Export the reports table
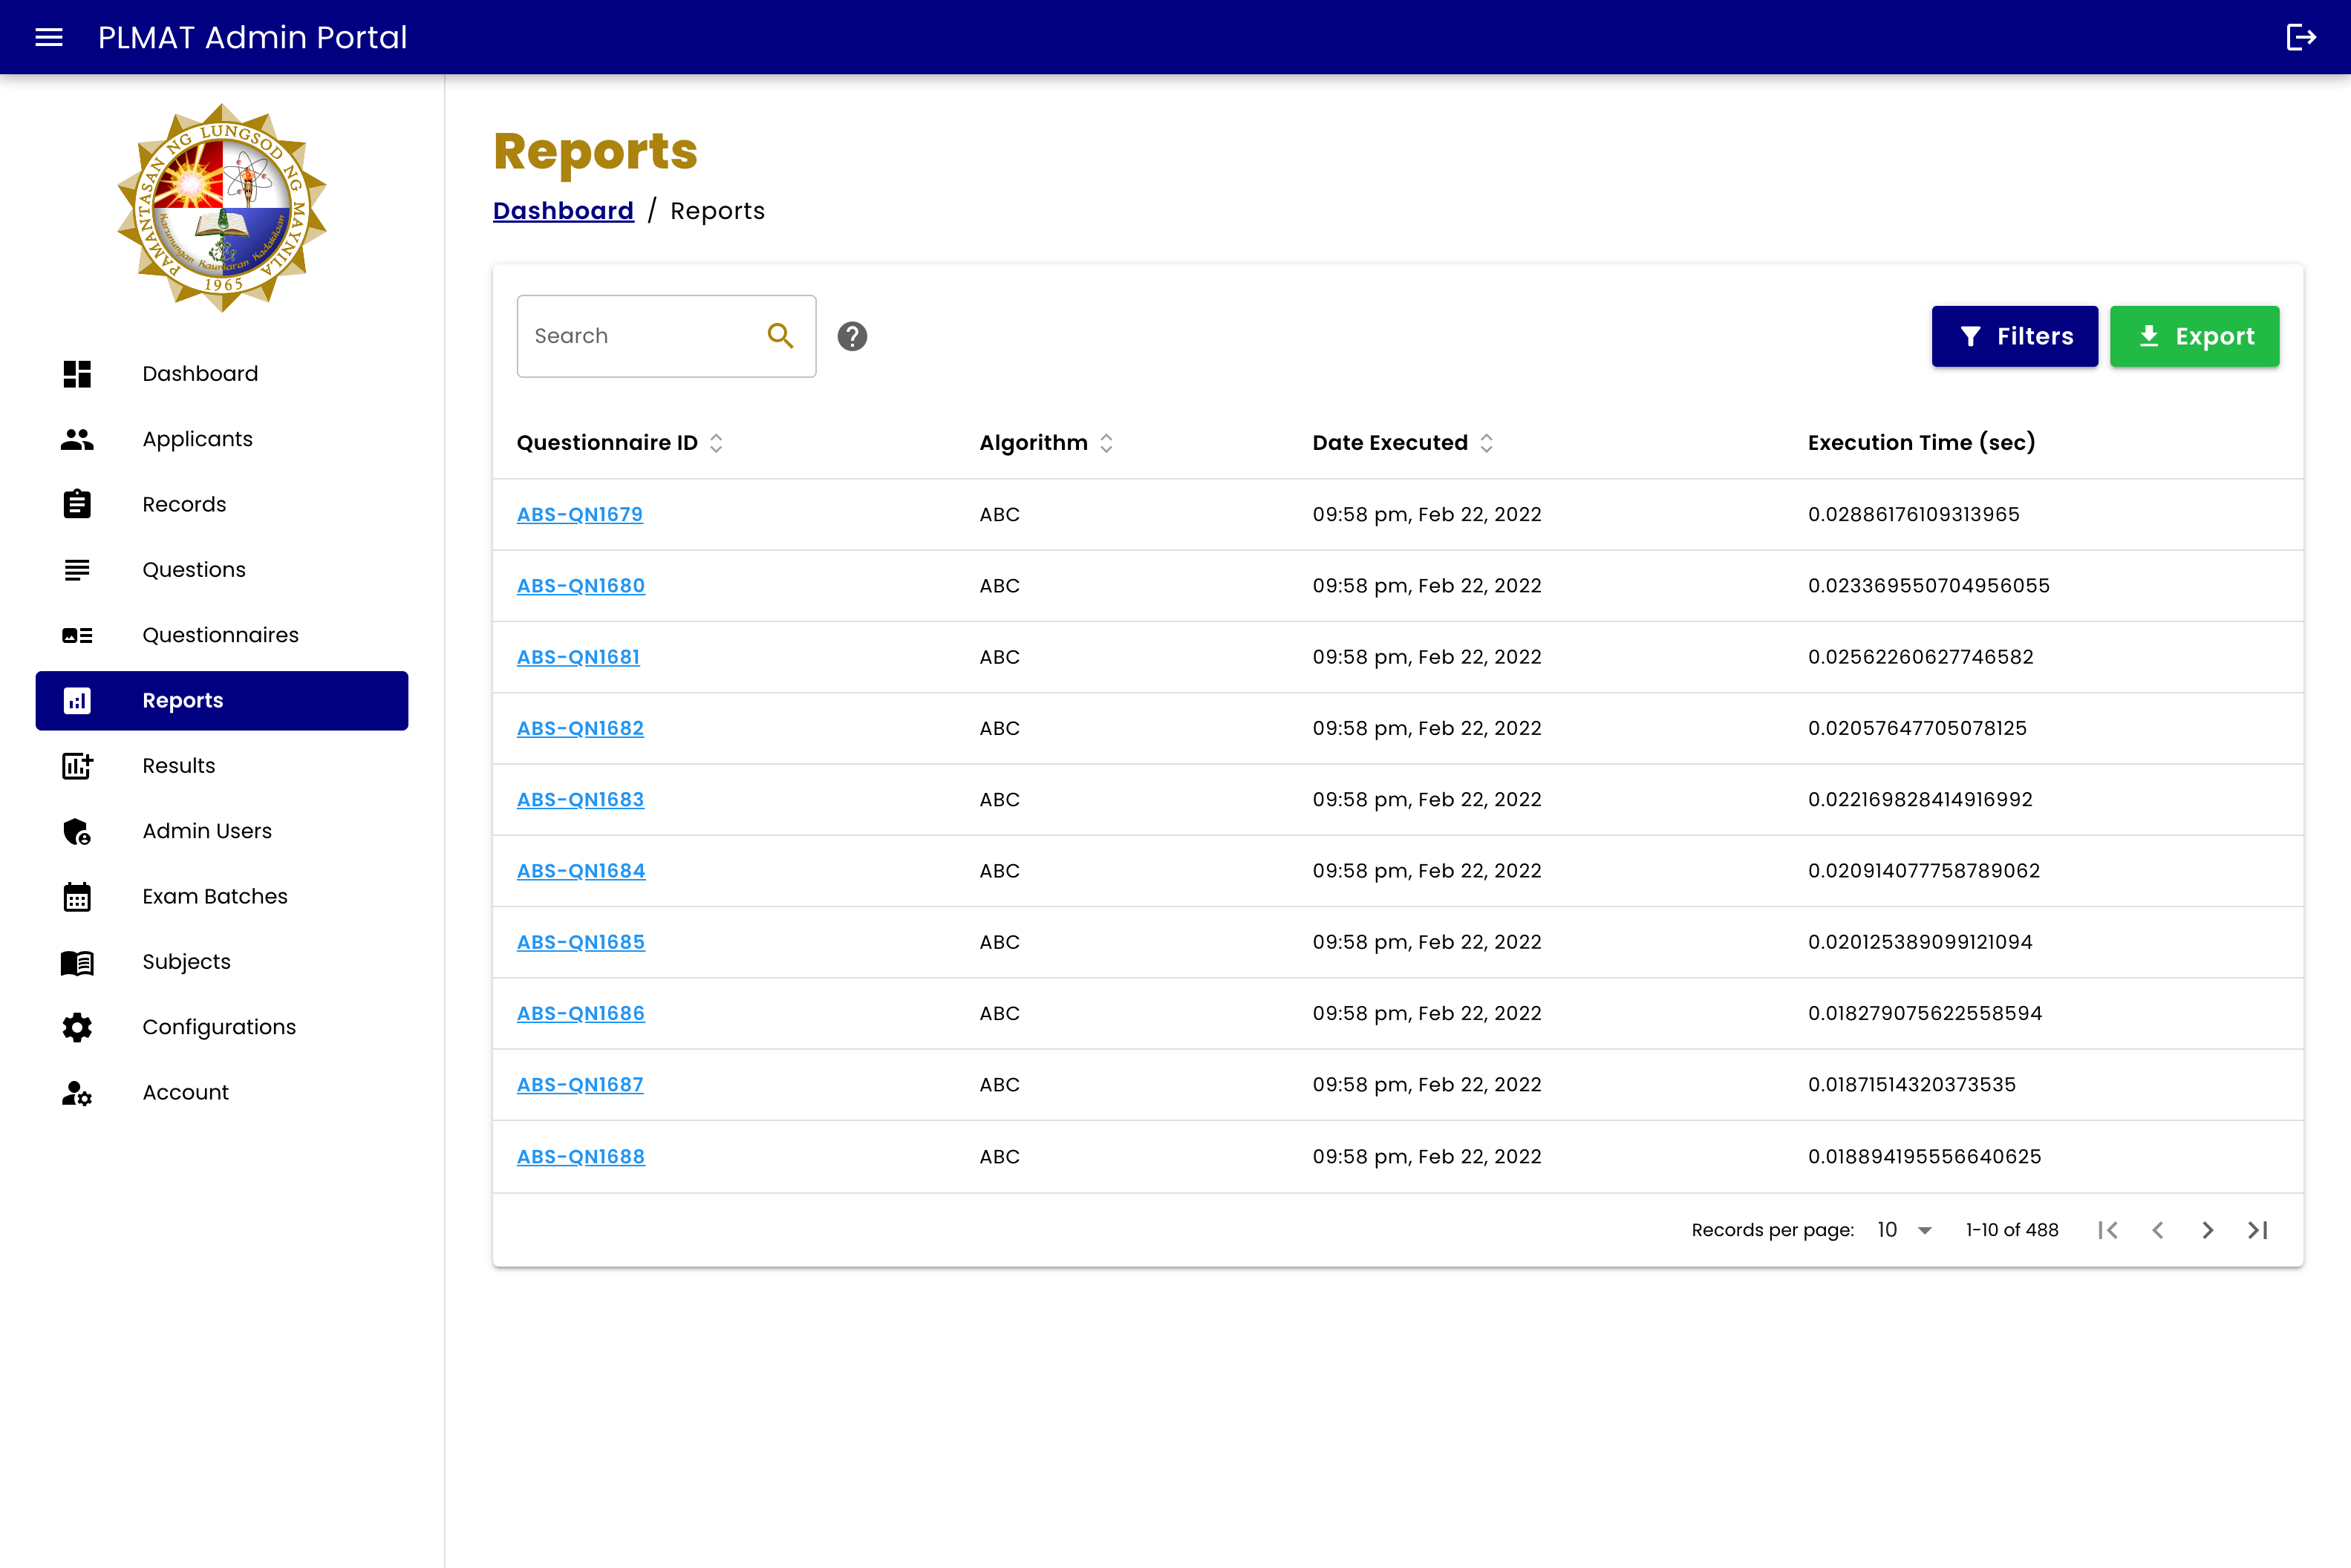Image resolution: width=2351 pixels, height=1568 pixels. tap(2194, 336)
